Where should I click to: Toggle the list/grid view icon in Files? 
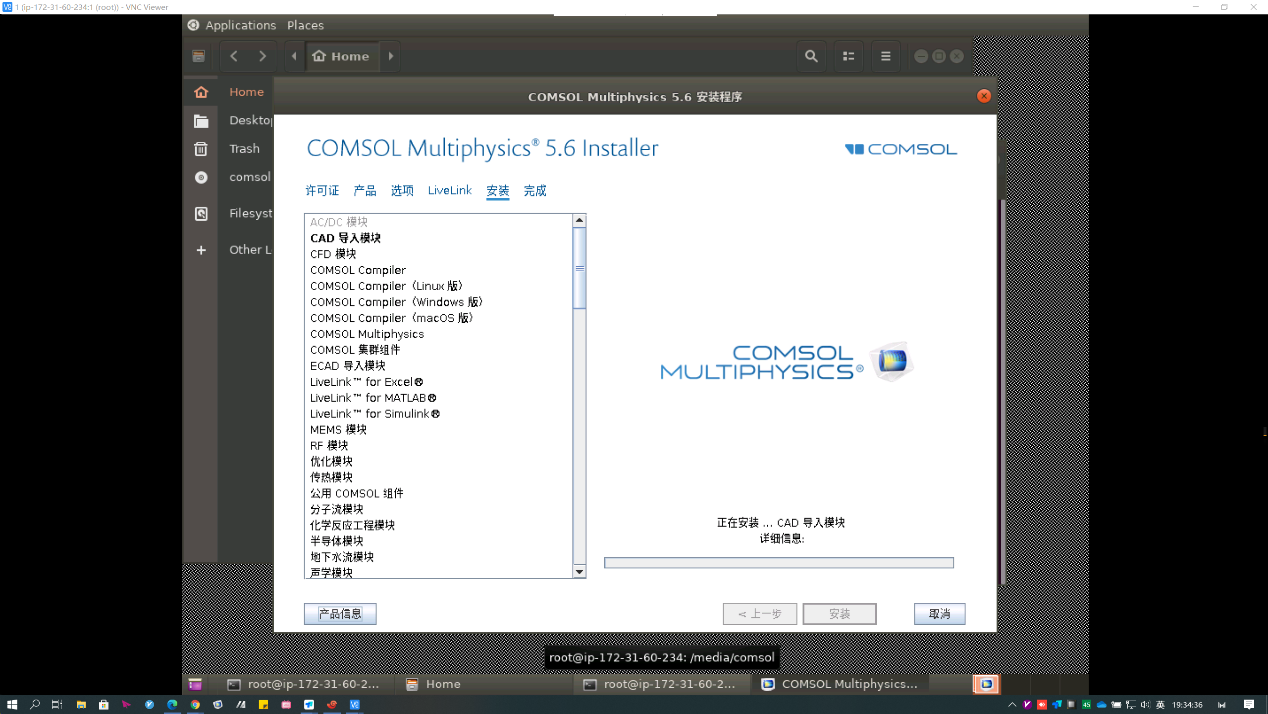tap(848, 57)
